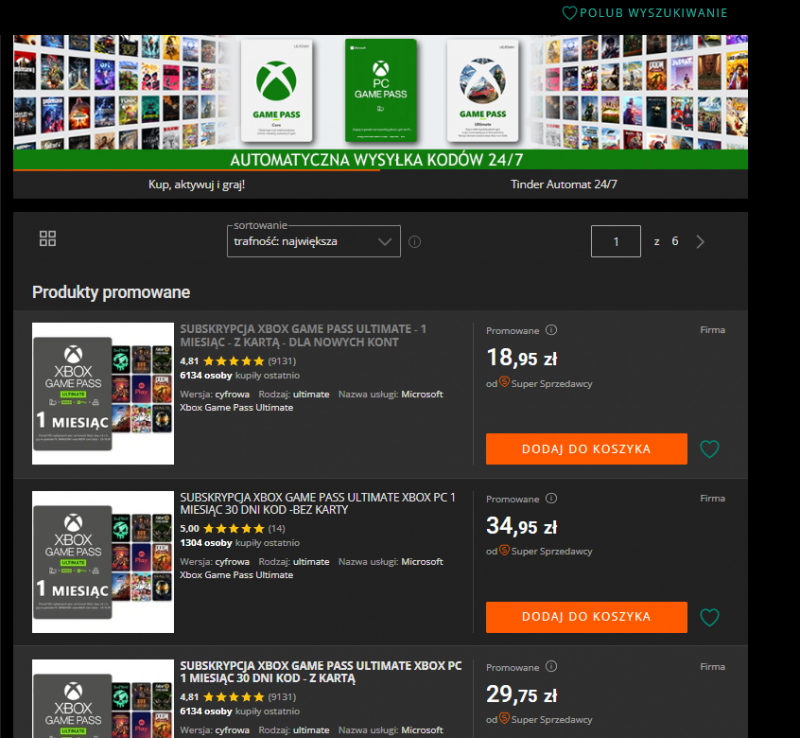
Task: Add the 18,95 zł Game Pass to cart
Action: click(586, 449)
